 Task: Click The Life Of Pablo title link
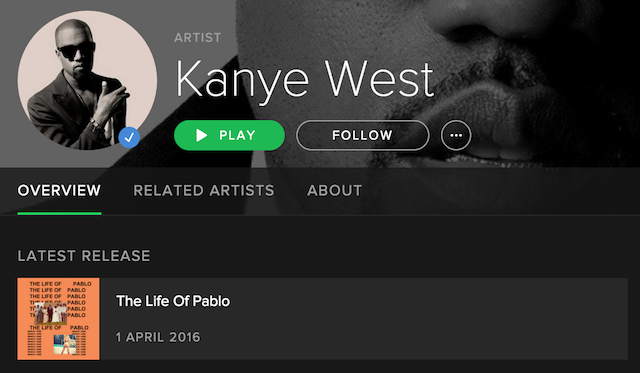tap(173, 301)
